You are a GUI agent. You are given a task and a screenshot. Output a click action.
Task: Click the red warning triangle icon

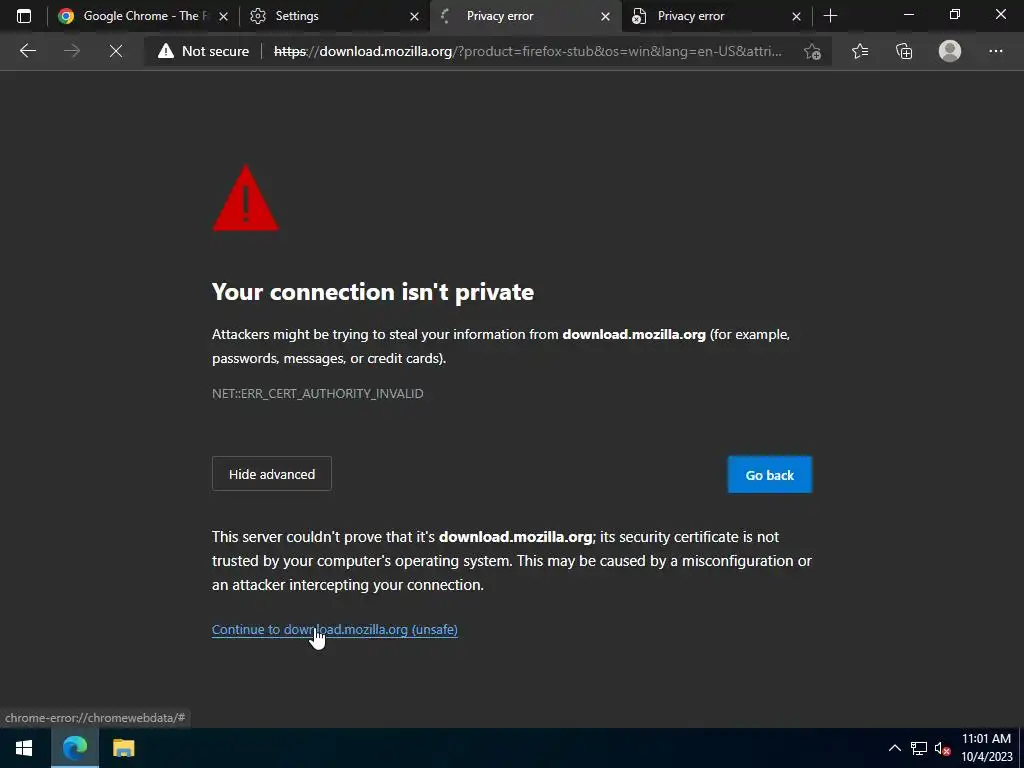(x=246, y=198)
